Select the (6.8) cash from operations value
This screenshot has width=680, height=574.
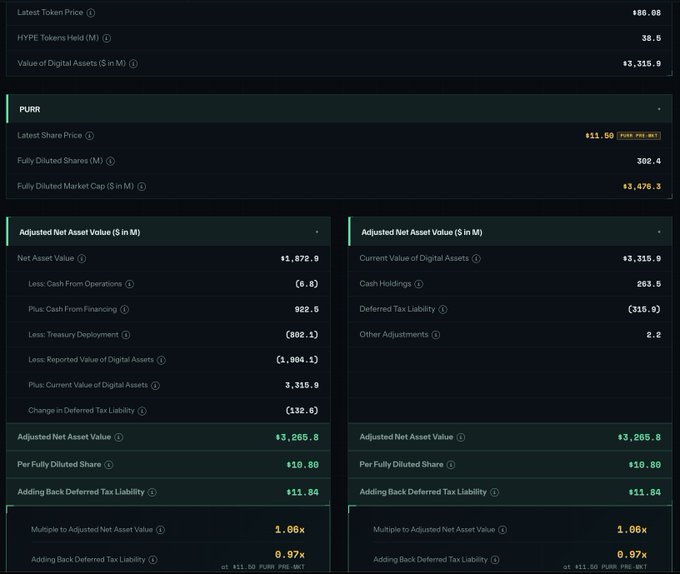pyautogui.click(x=307, y=284)
